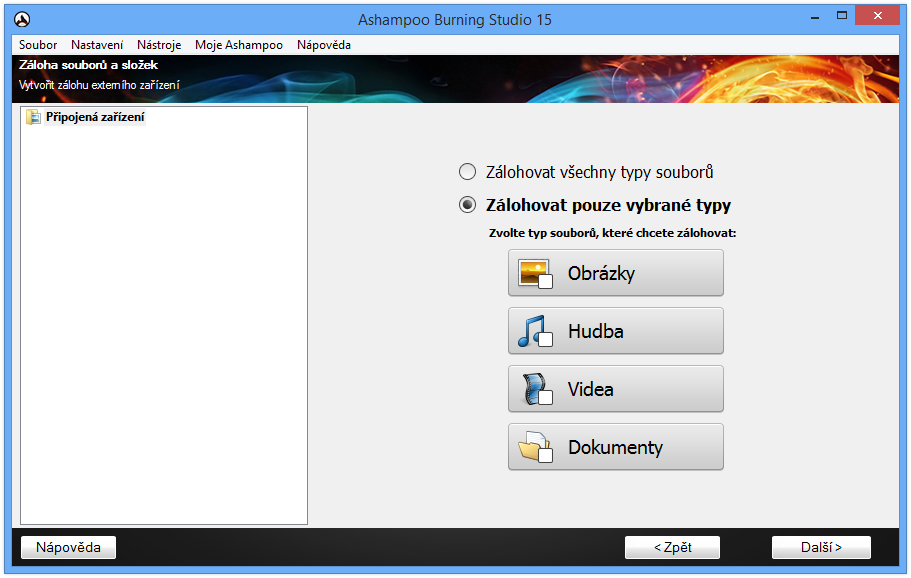
Task: Open the Moje Ashampoo menu
Action: tap(239, 45)
